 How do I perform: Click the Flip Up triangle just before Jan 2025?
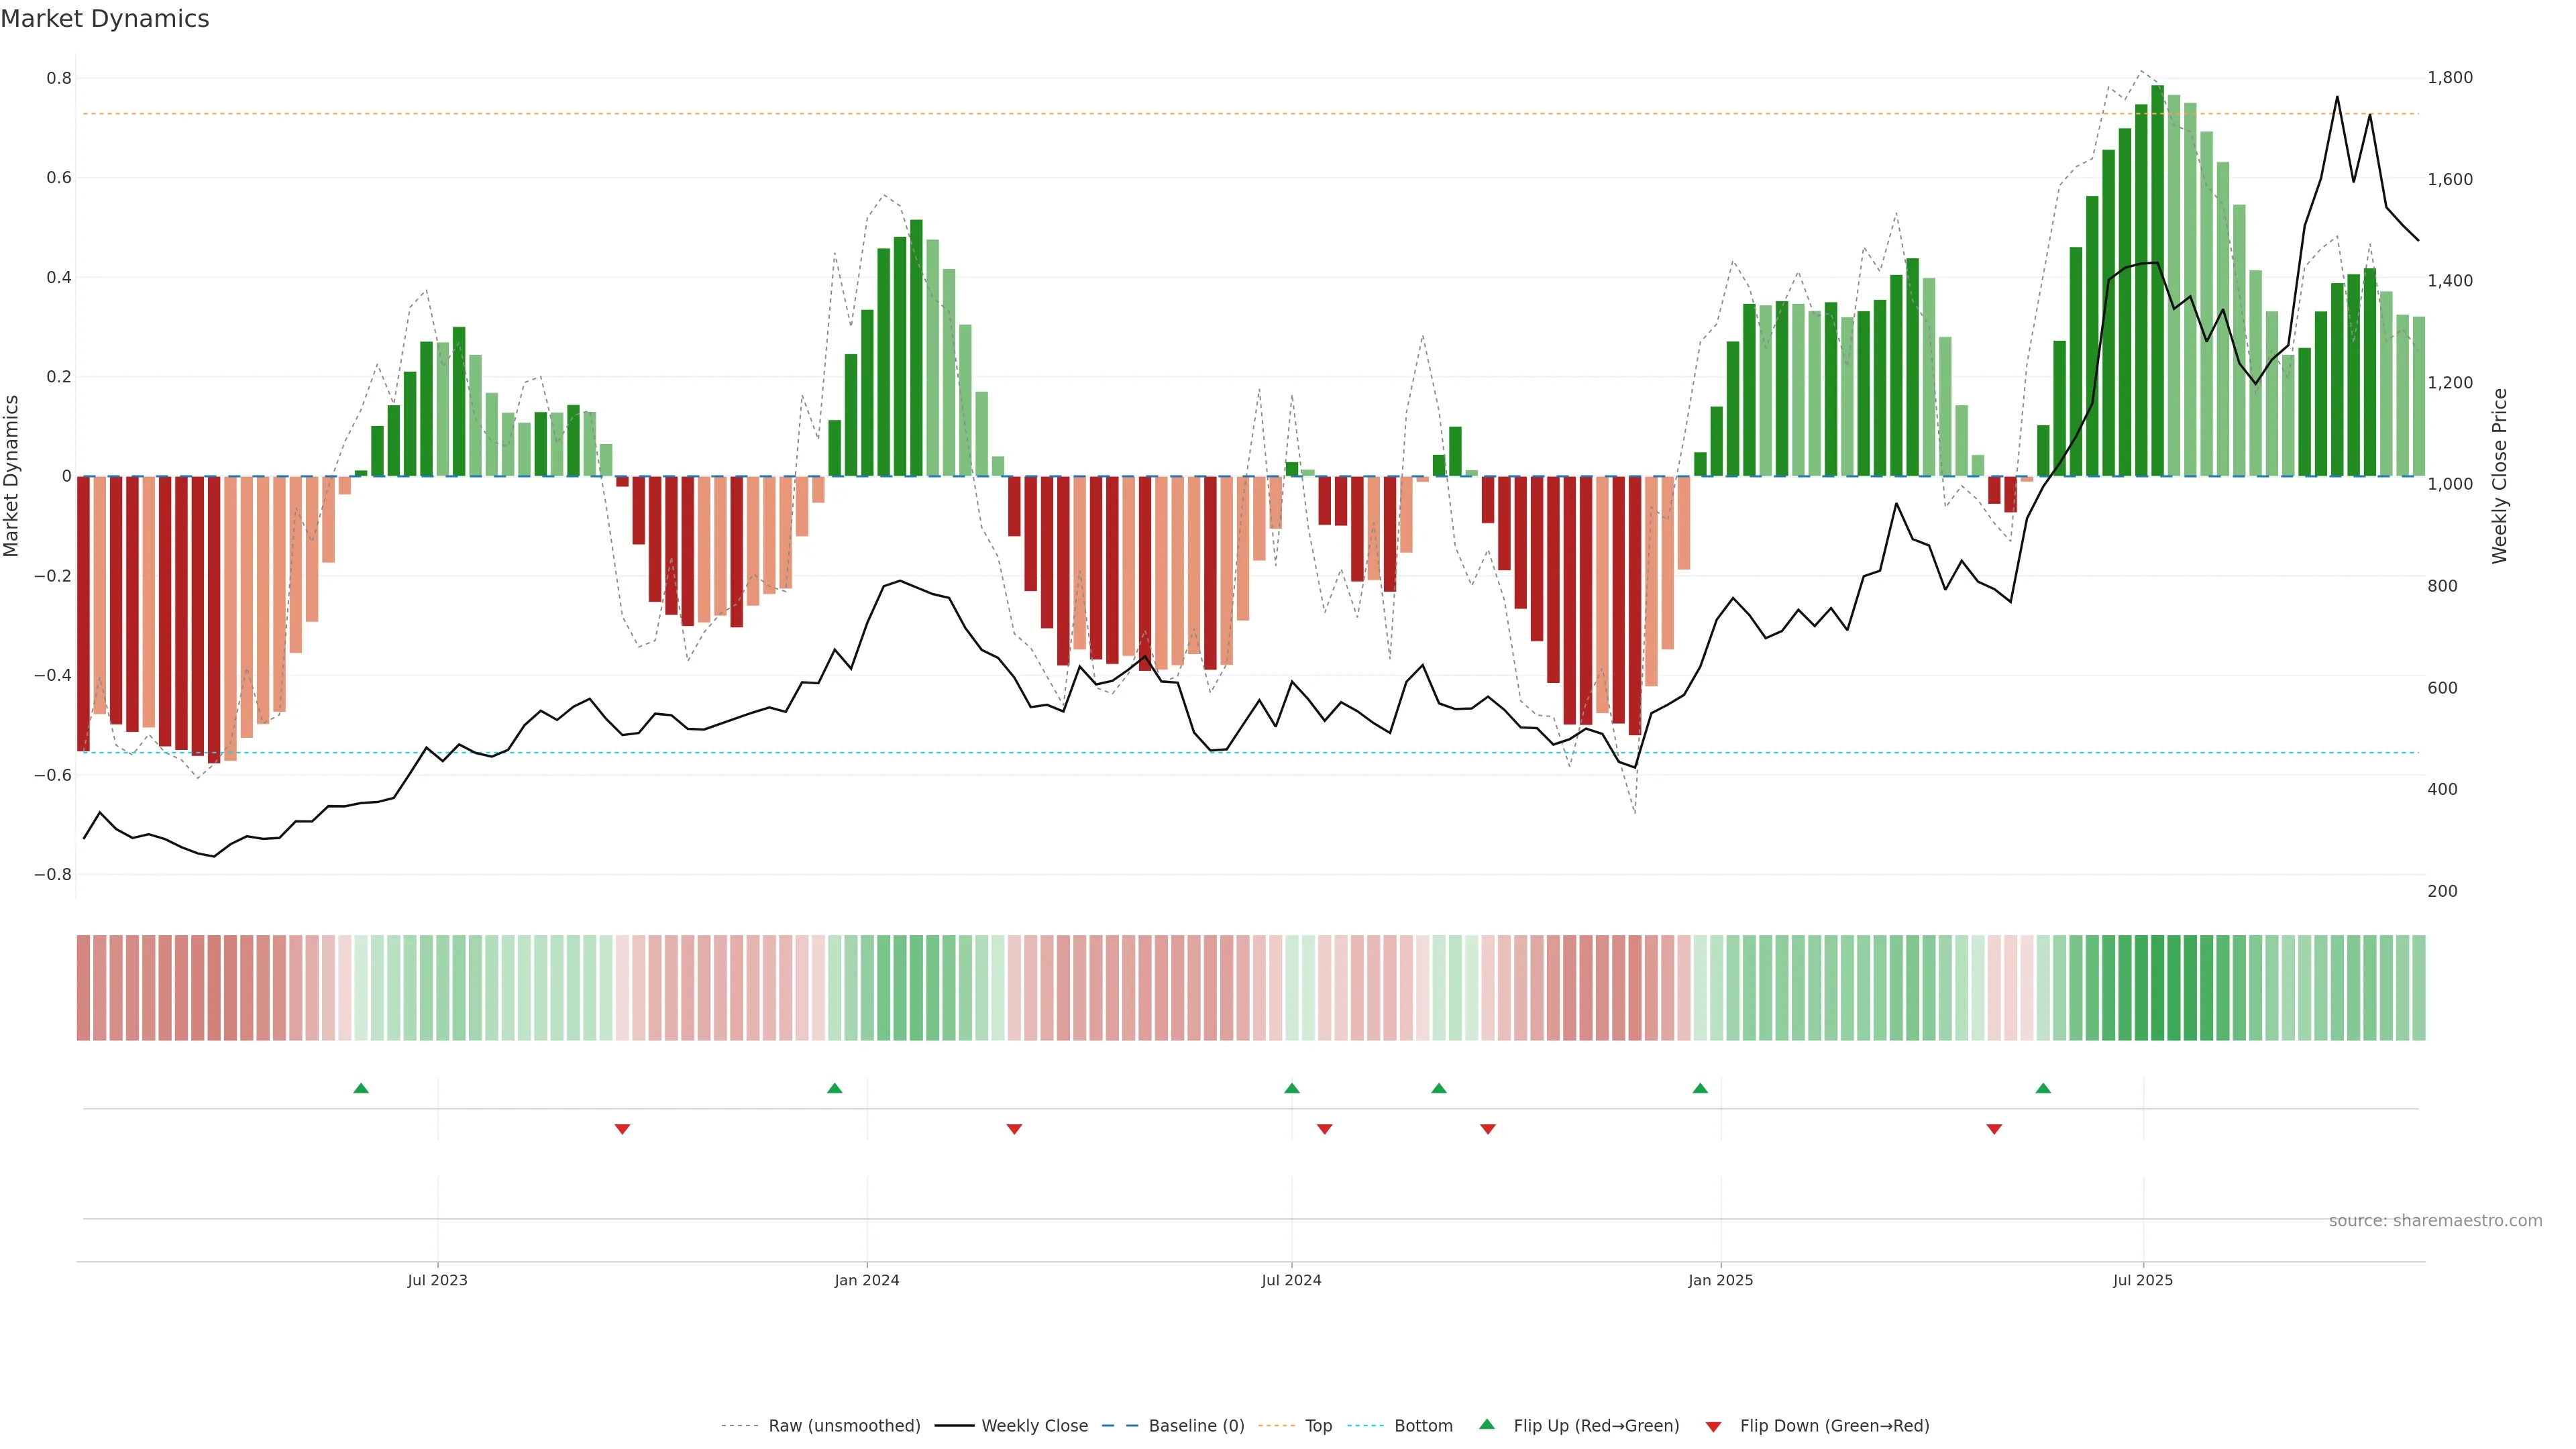(x=1700, y=1088)
